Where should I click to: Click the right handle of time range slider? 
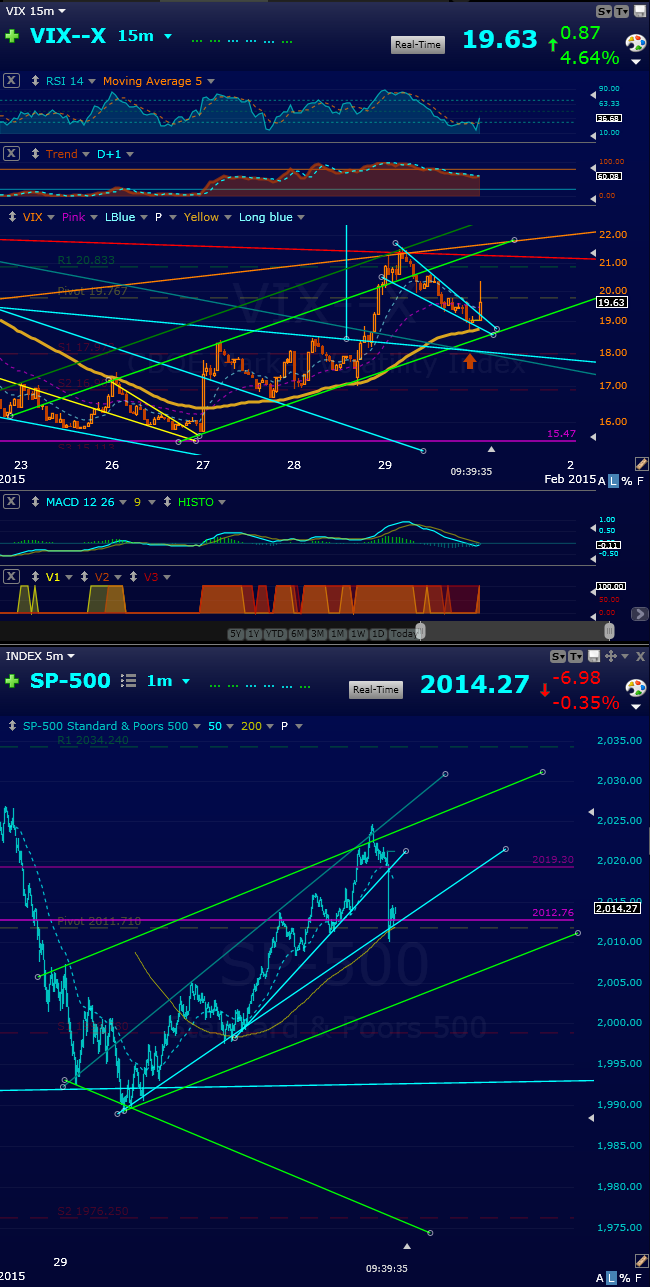609,631
